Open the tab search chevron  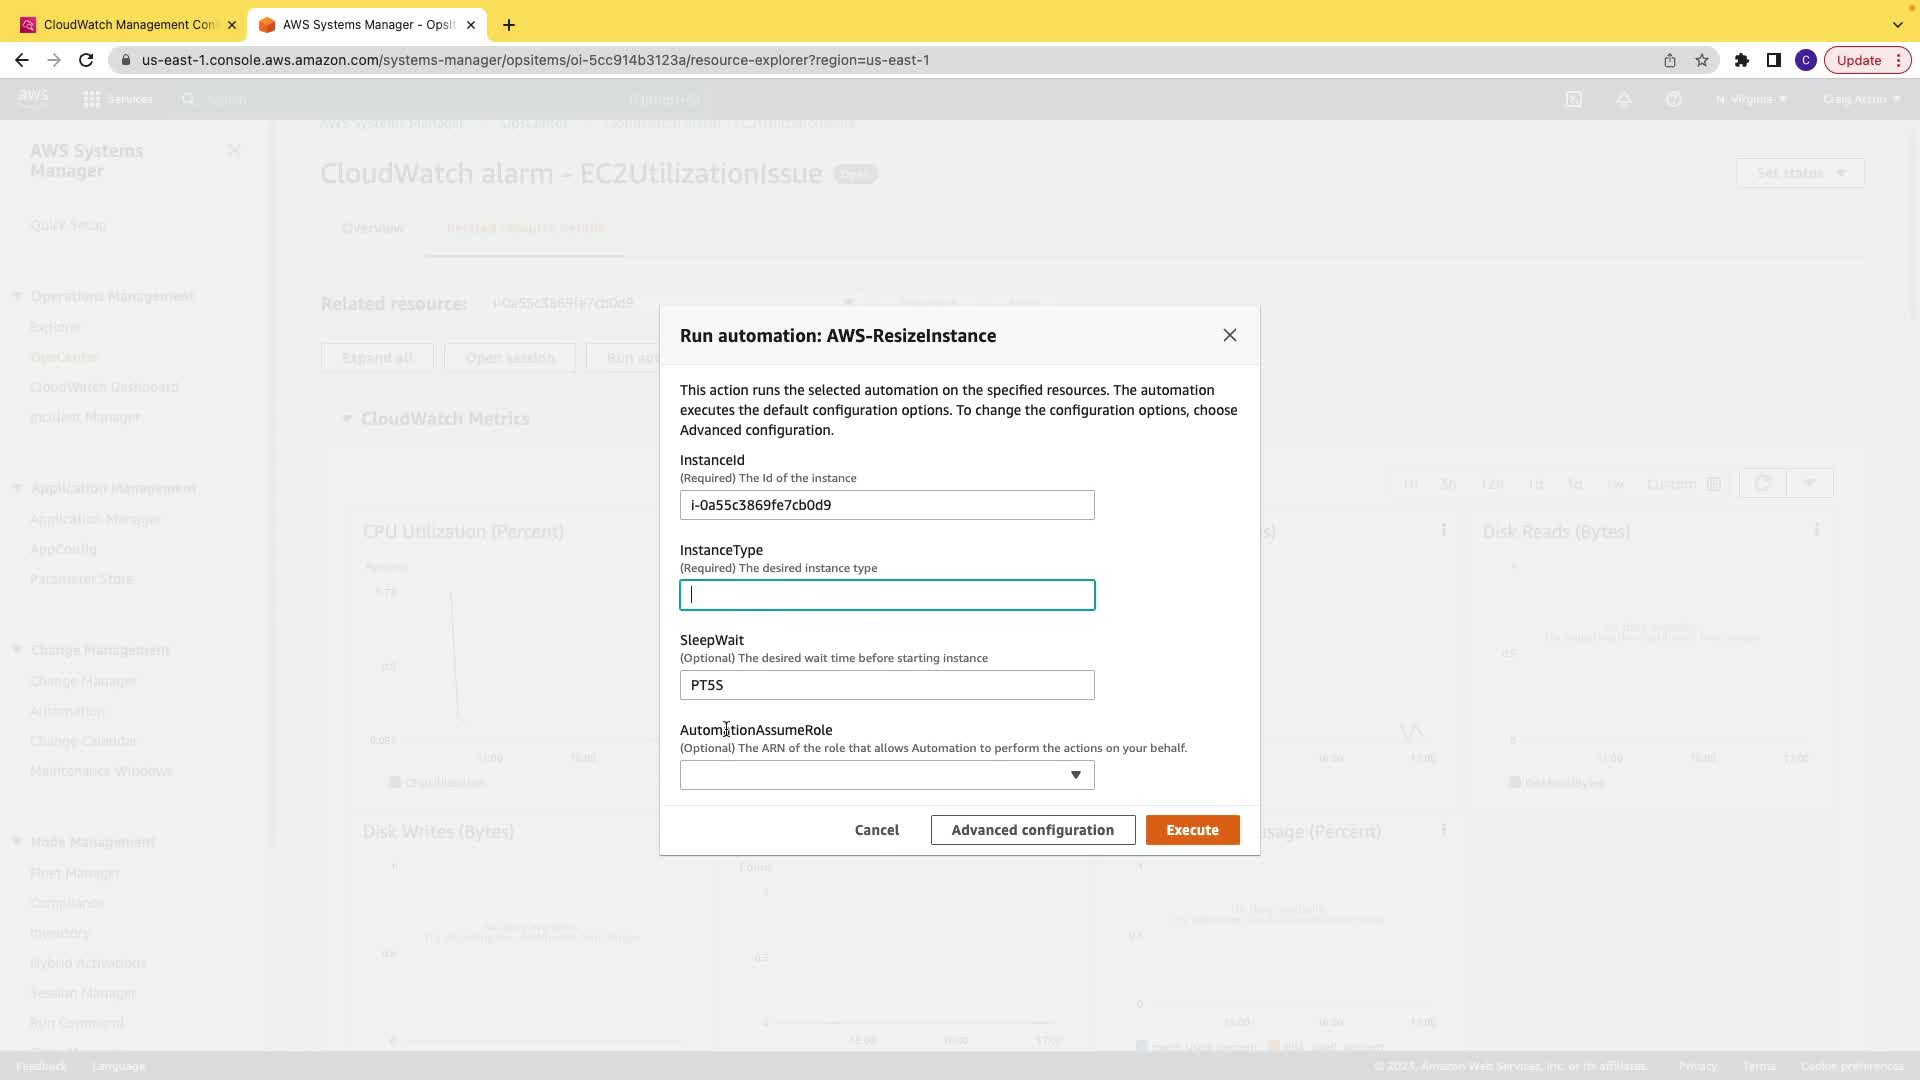pos(1897,25)
